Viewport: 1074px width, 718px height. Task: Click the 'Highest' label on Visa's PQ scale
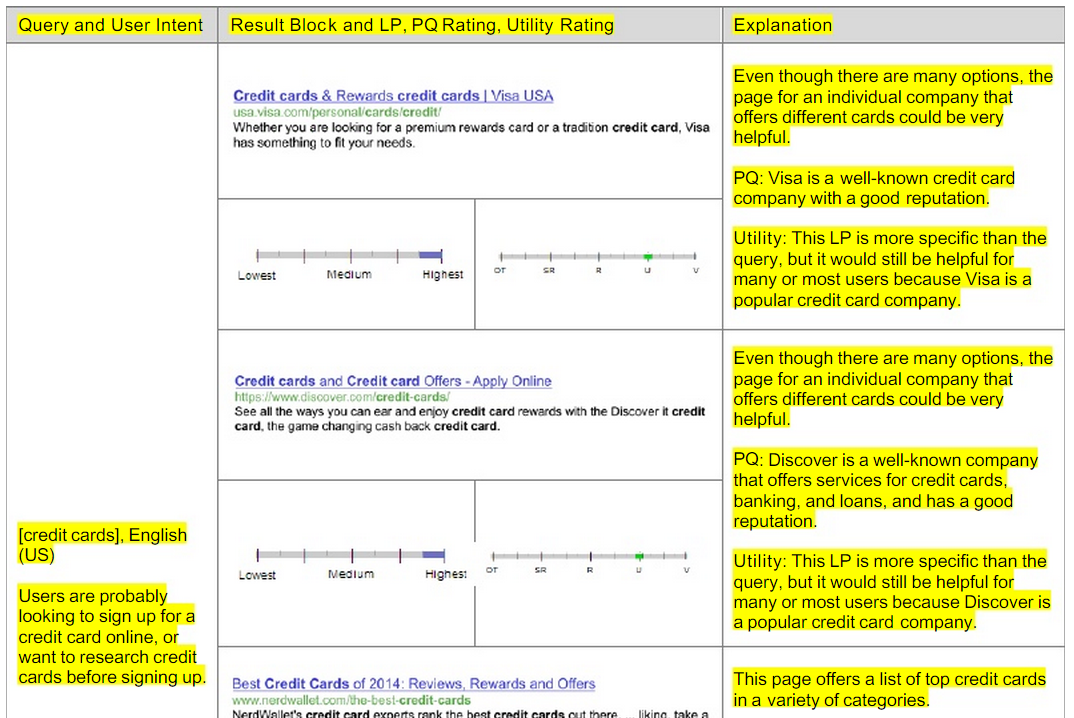coord(442,275)
